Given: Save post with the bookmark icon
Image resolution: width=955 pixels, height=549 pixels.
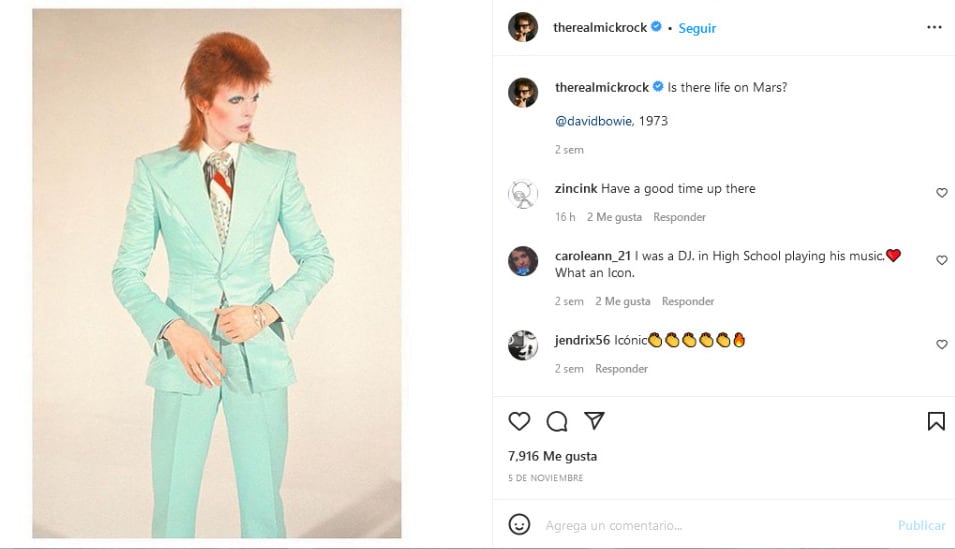Looking at the screenshot, I should point(936,421).
